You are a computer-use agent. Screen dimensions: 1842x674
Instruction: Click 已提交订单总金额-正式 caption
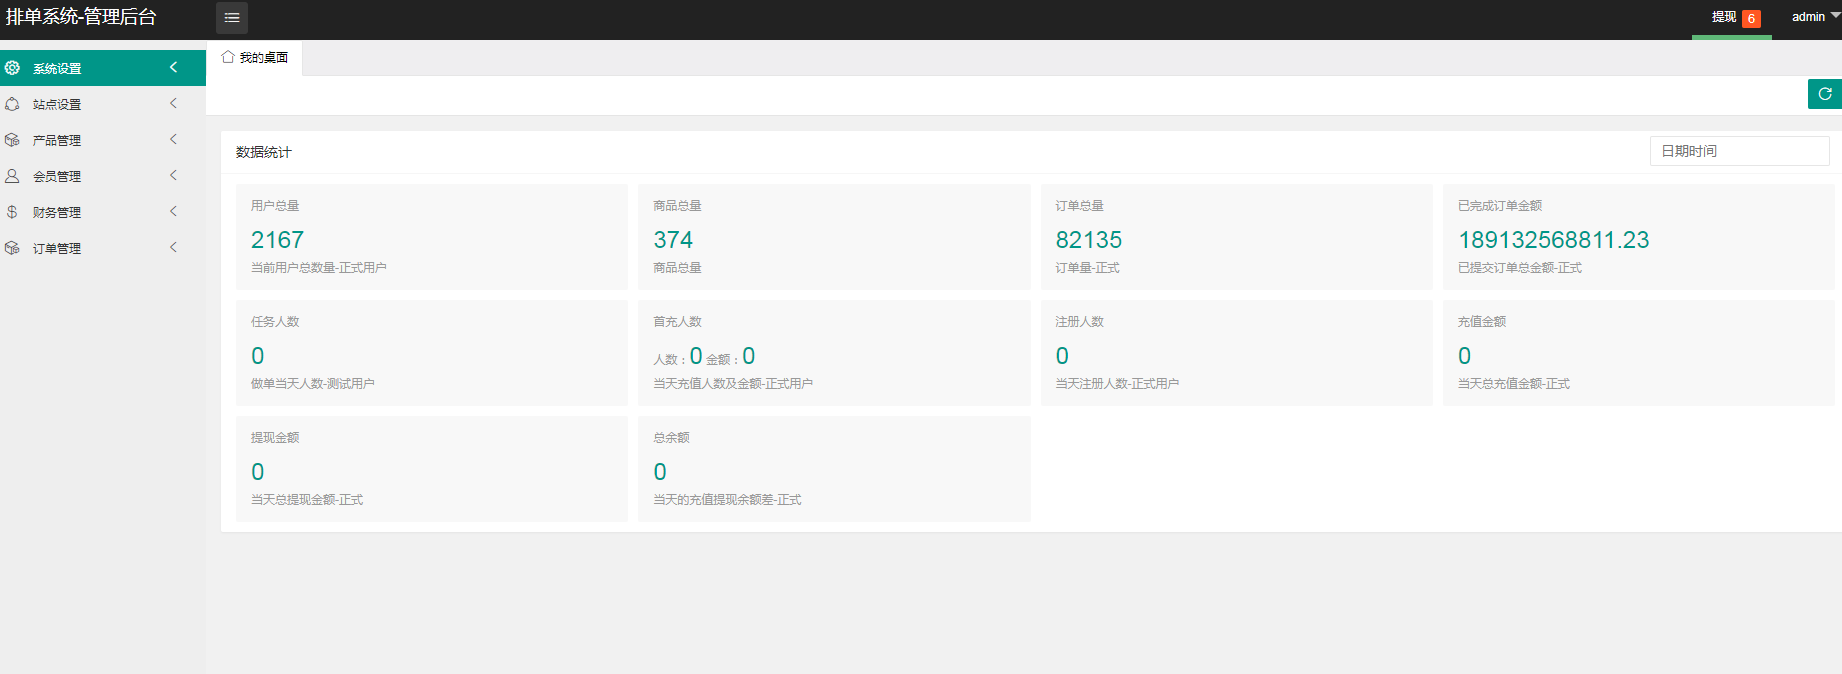(x=1520, y=268)
